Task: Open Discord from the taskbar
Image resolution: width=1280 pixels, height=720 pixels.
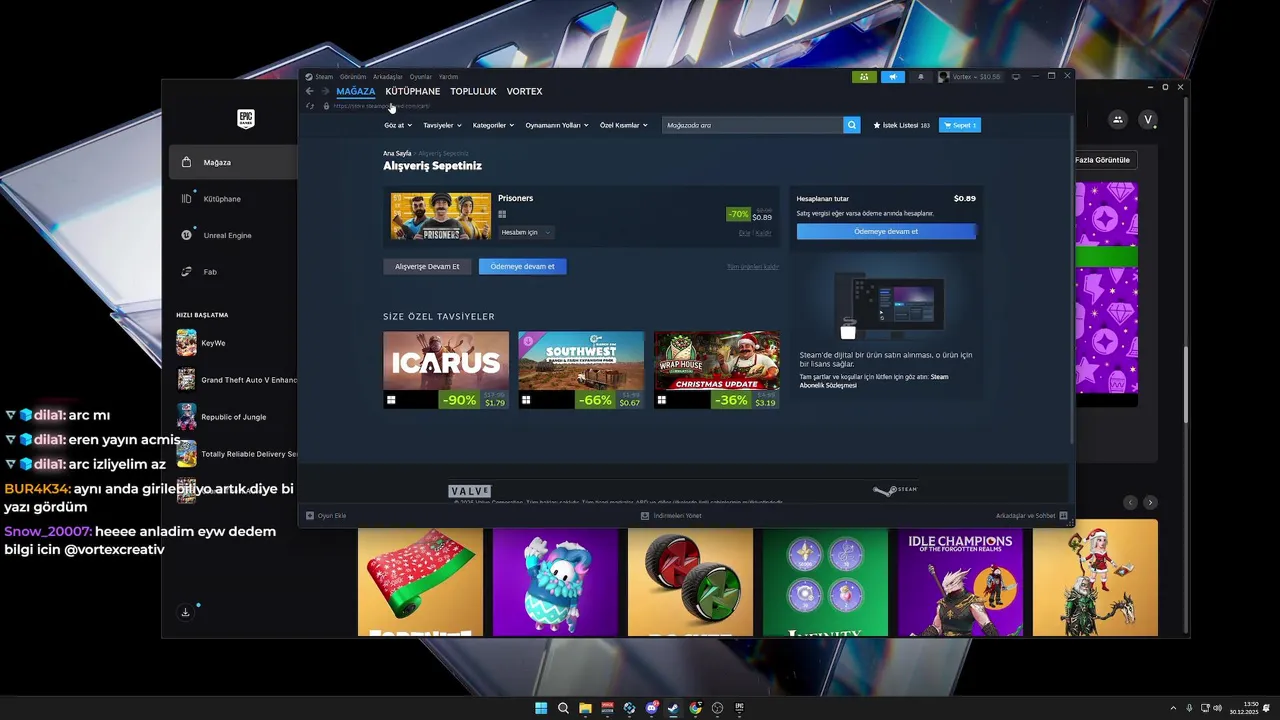Action: 651,708
